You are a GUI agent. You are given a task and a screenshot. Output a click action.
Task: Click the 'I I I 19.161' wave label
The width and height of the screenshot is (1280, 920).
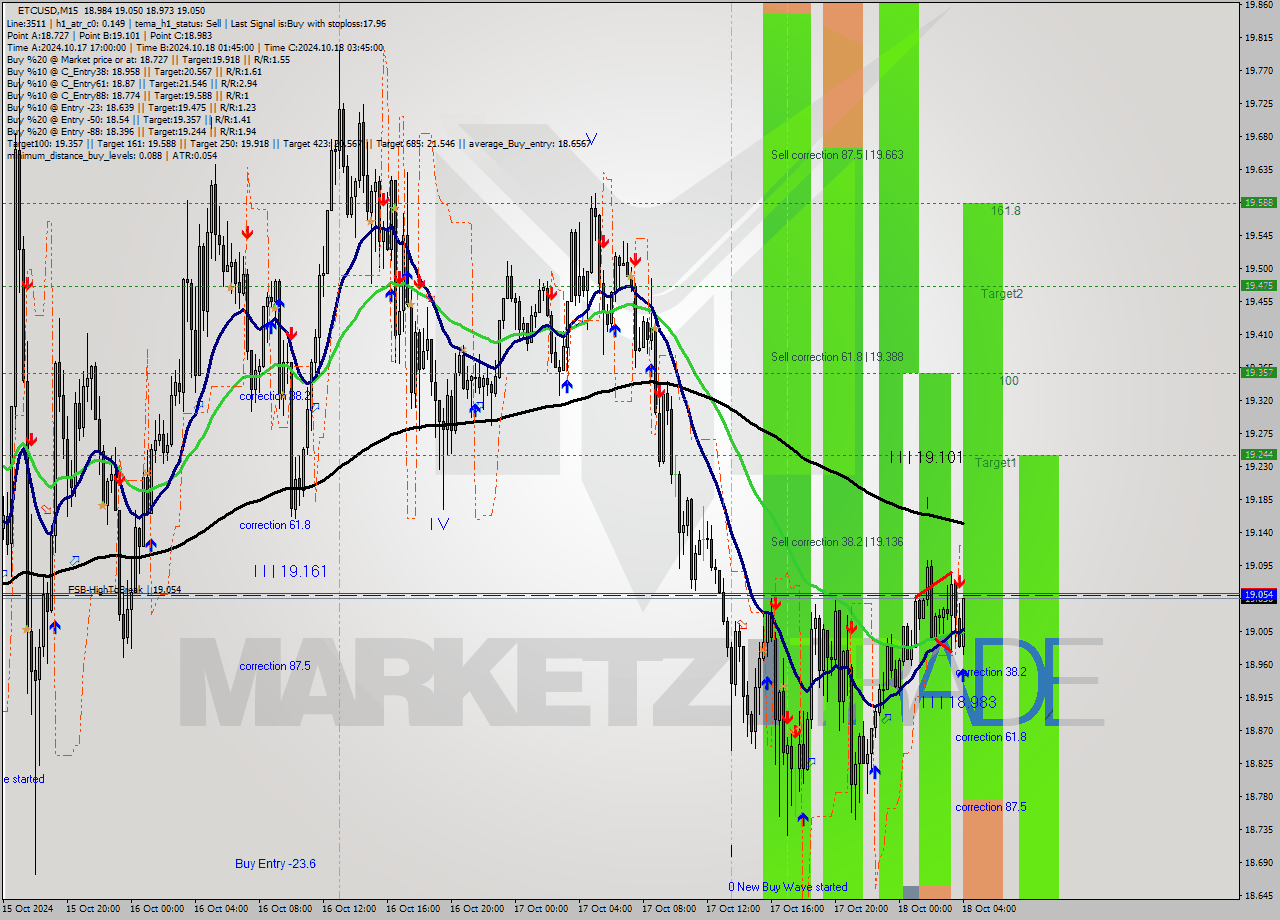290,571
